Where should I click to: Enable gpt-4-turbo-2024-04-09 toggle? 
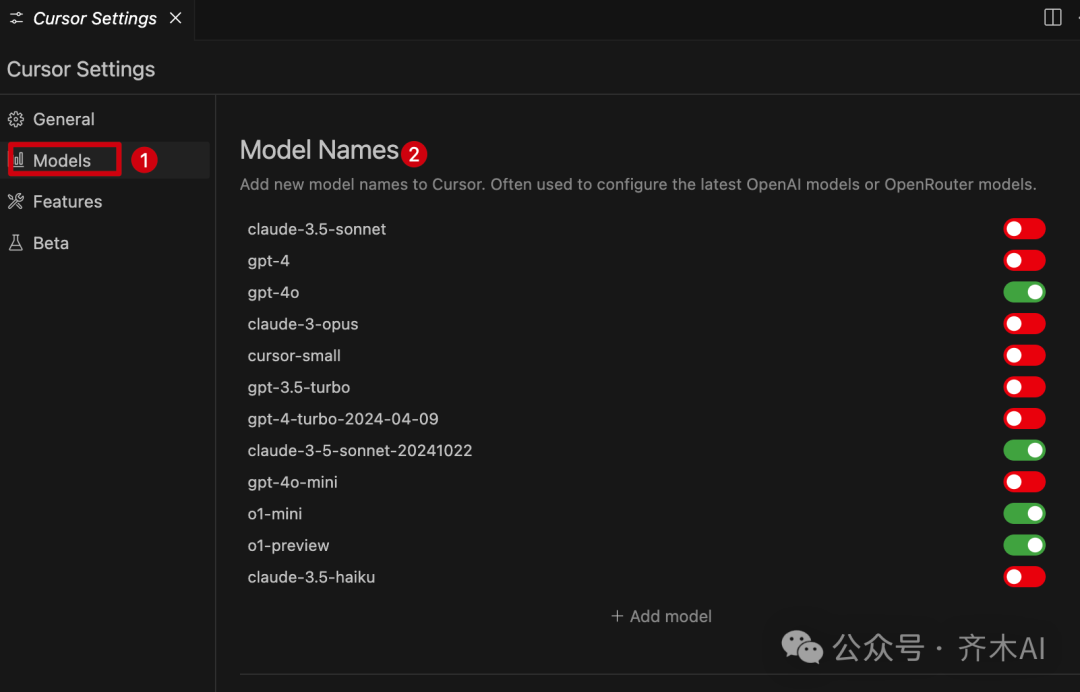pos(1024,419)
